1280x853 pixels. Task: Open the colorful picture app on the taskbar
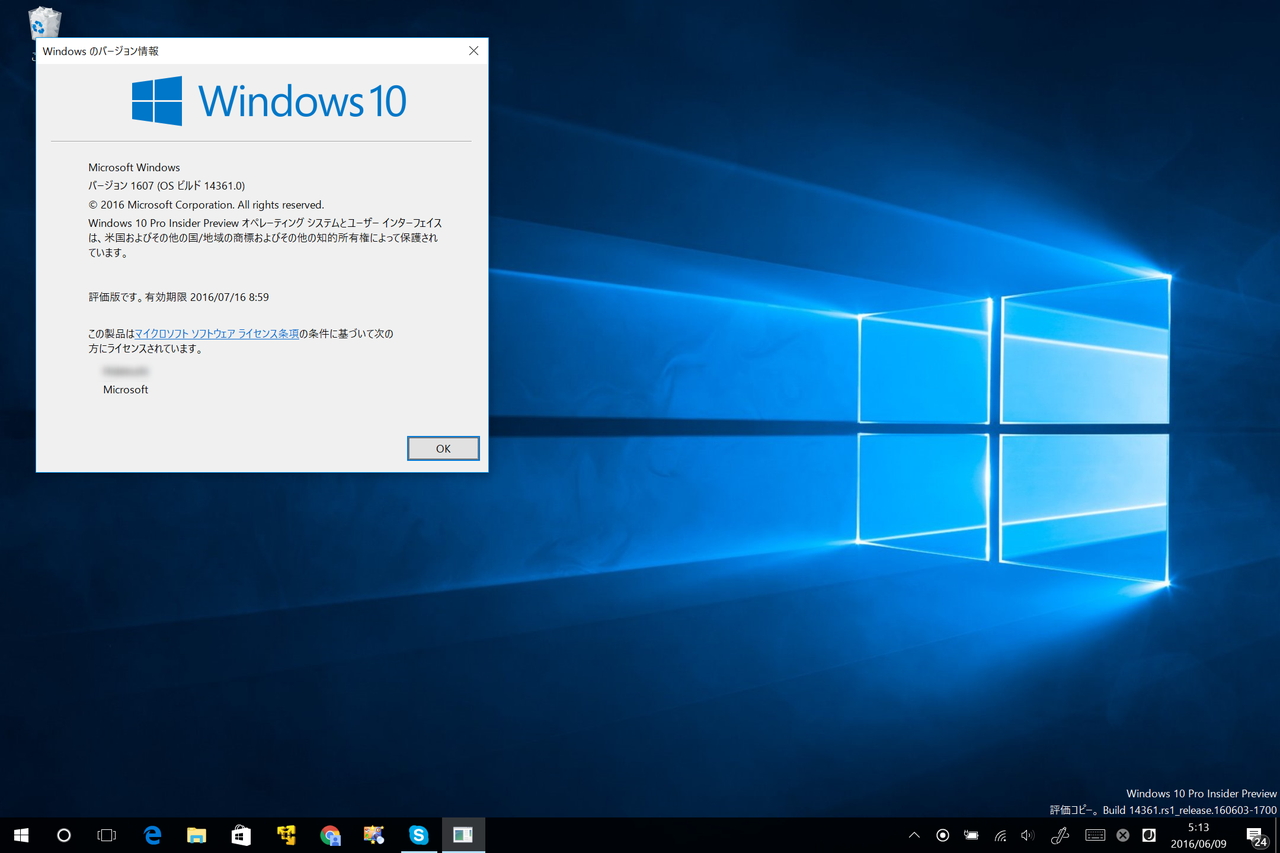click(374, 835)
